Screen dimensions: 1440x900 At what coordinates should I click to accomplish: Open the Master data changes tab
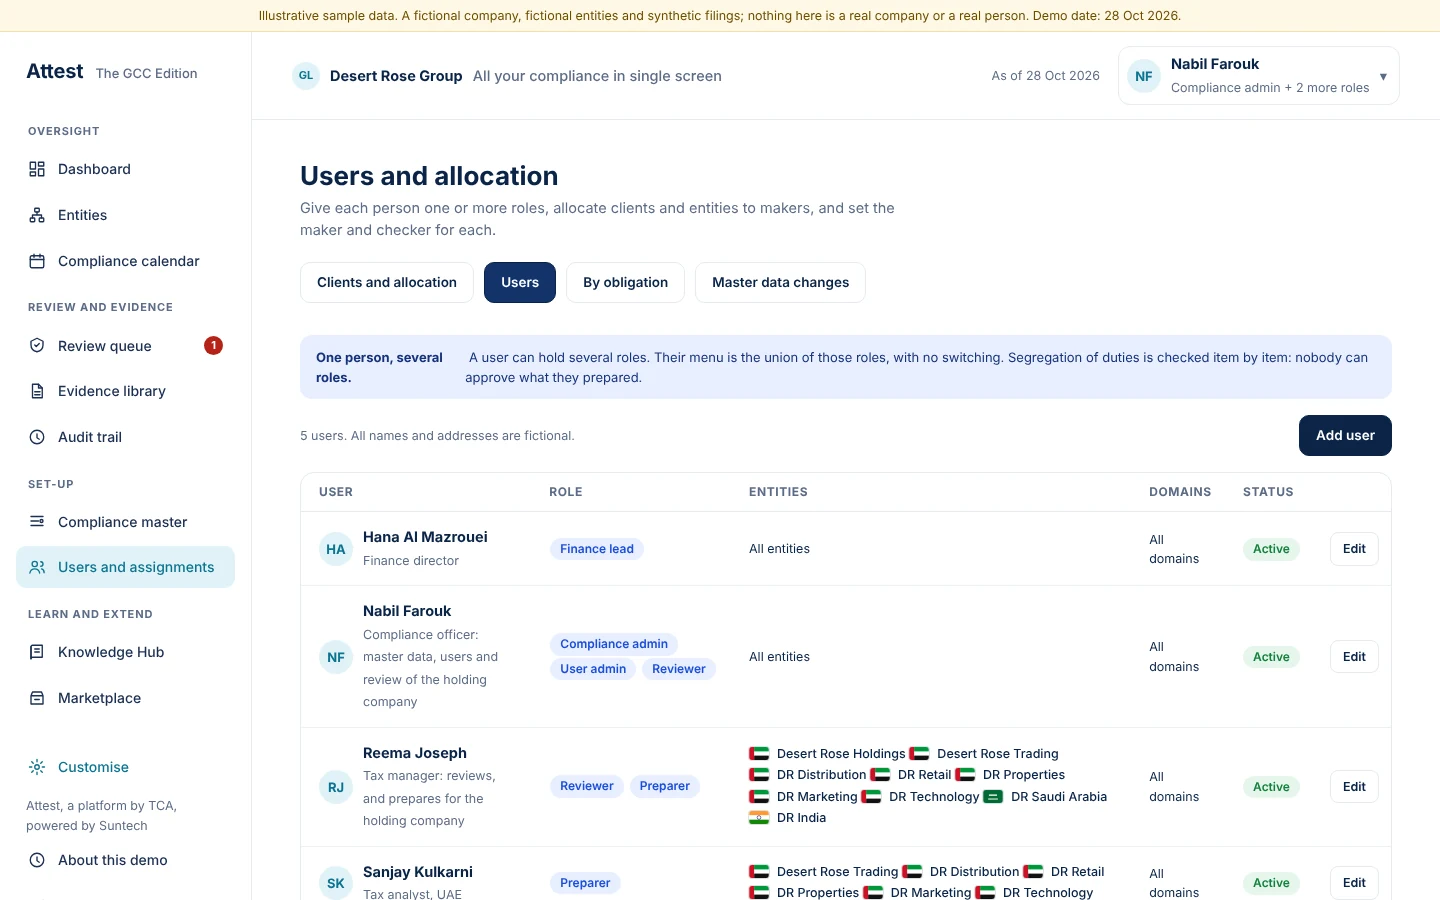tap(780, 282)
